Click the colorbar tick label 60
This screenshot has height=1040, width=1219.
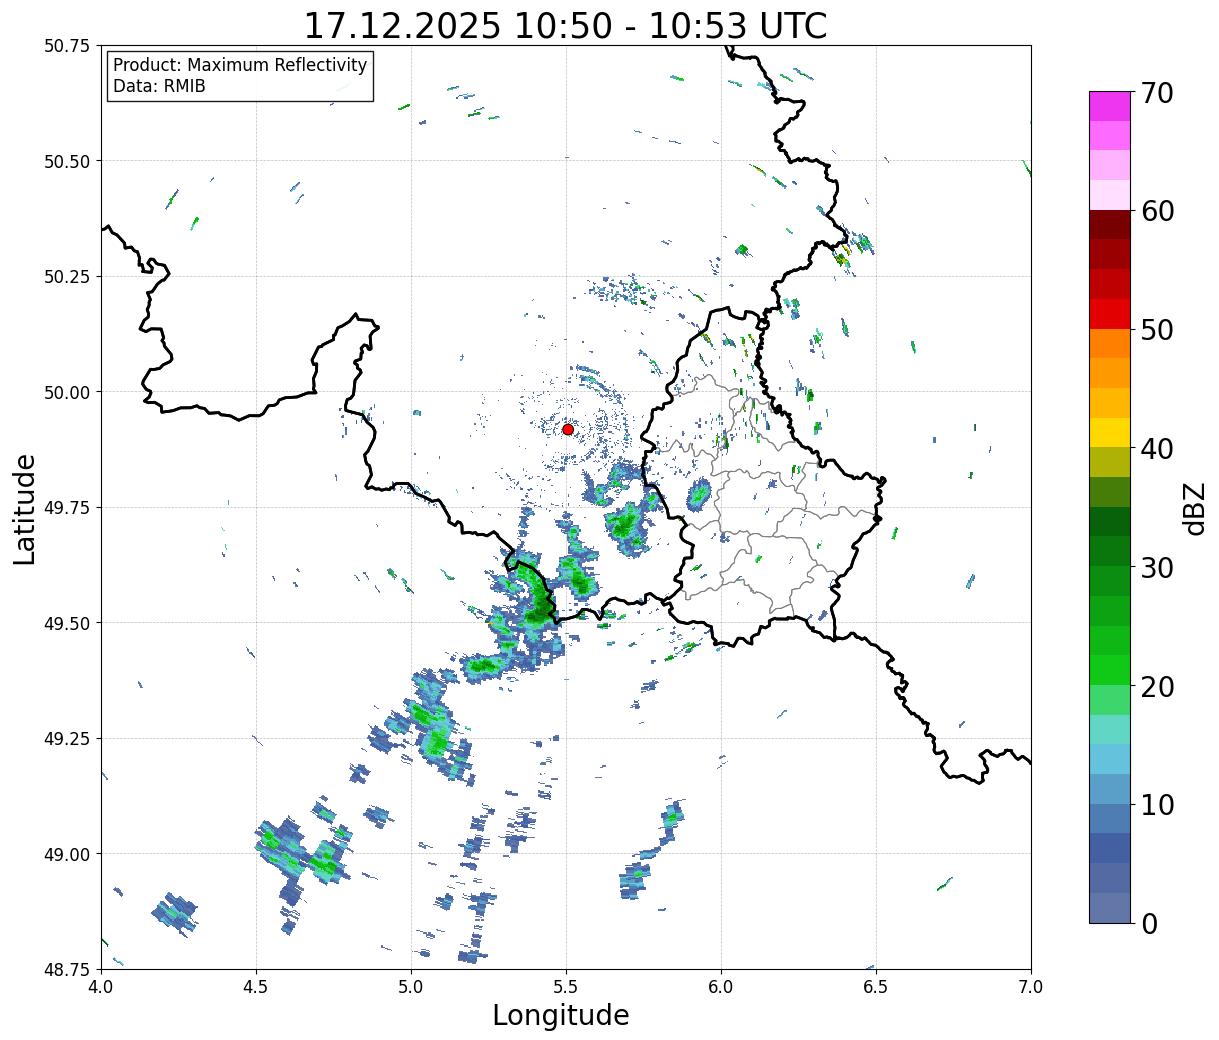click(x=1158, y=211)
